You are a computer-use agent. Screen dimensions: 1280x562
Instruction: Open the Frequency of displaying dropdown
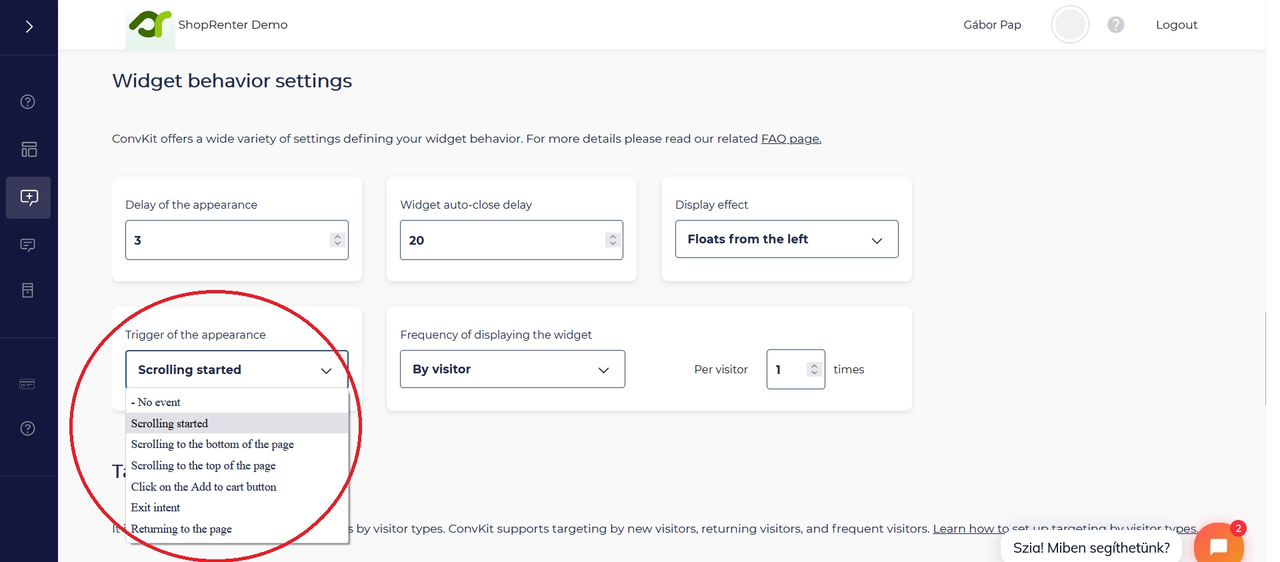(x=512, y=369)
